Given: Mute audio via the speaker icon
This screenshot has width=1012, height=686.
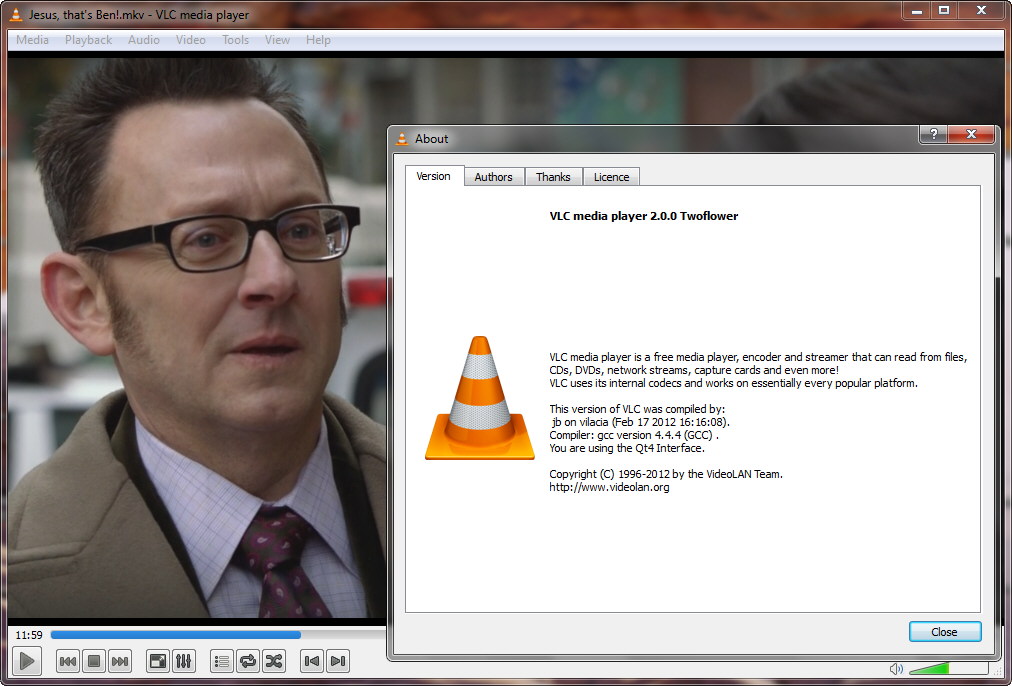Looking at the screenshot, I should (896, 669).
